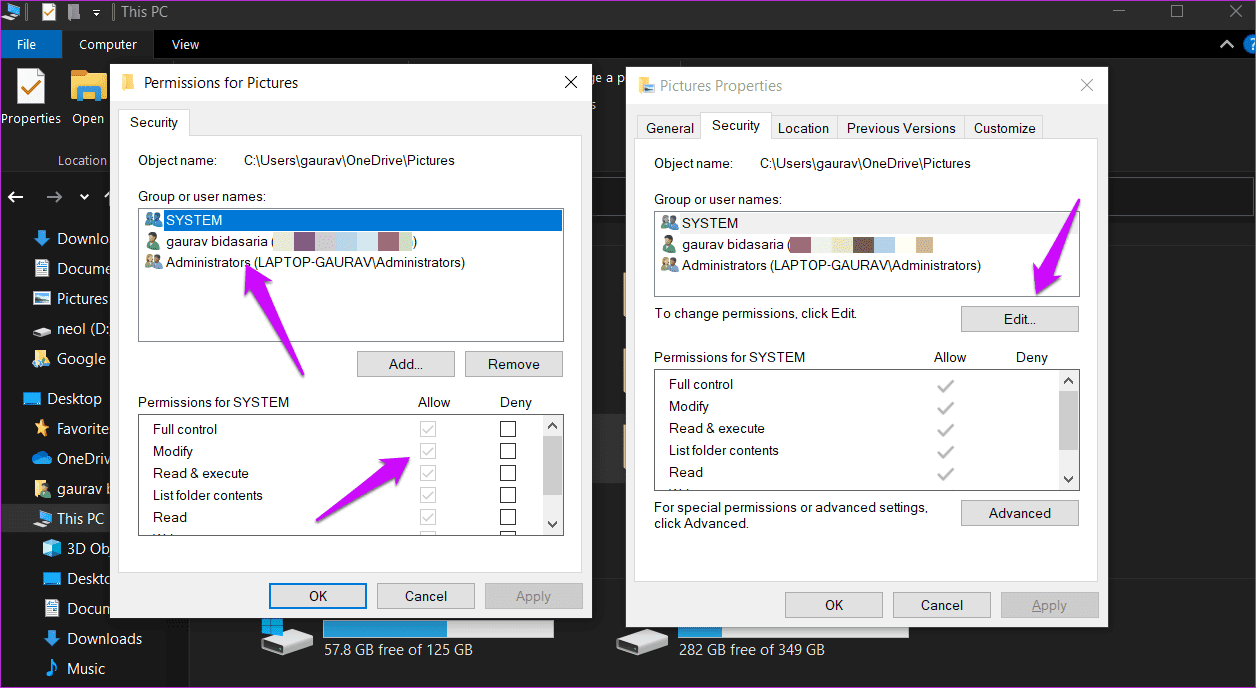Collapse the ribbon with the chevron
The image size is (1256, 688).
pos(1227,44)
